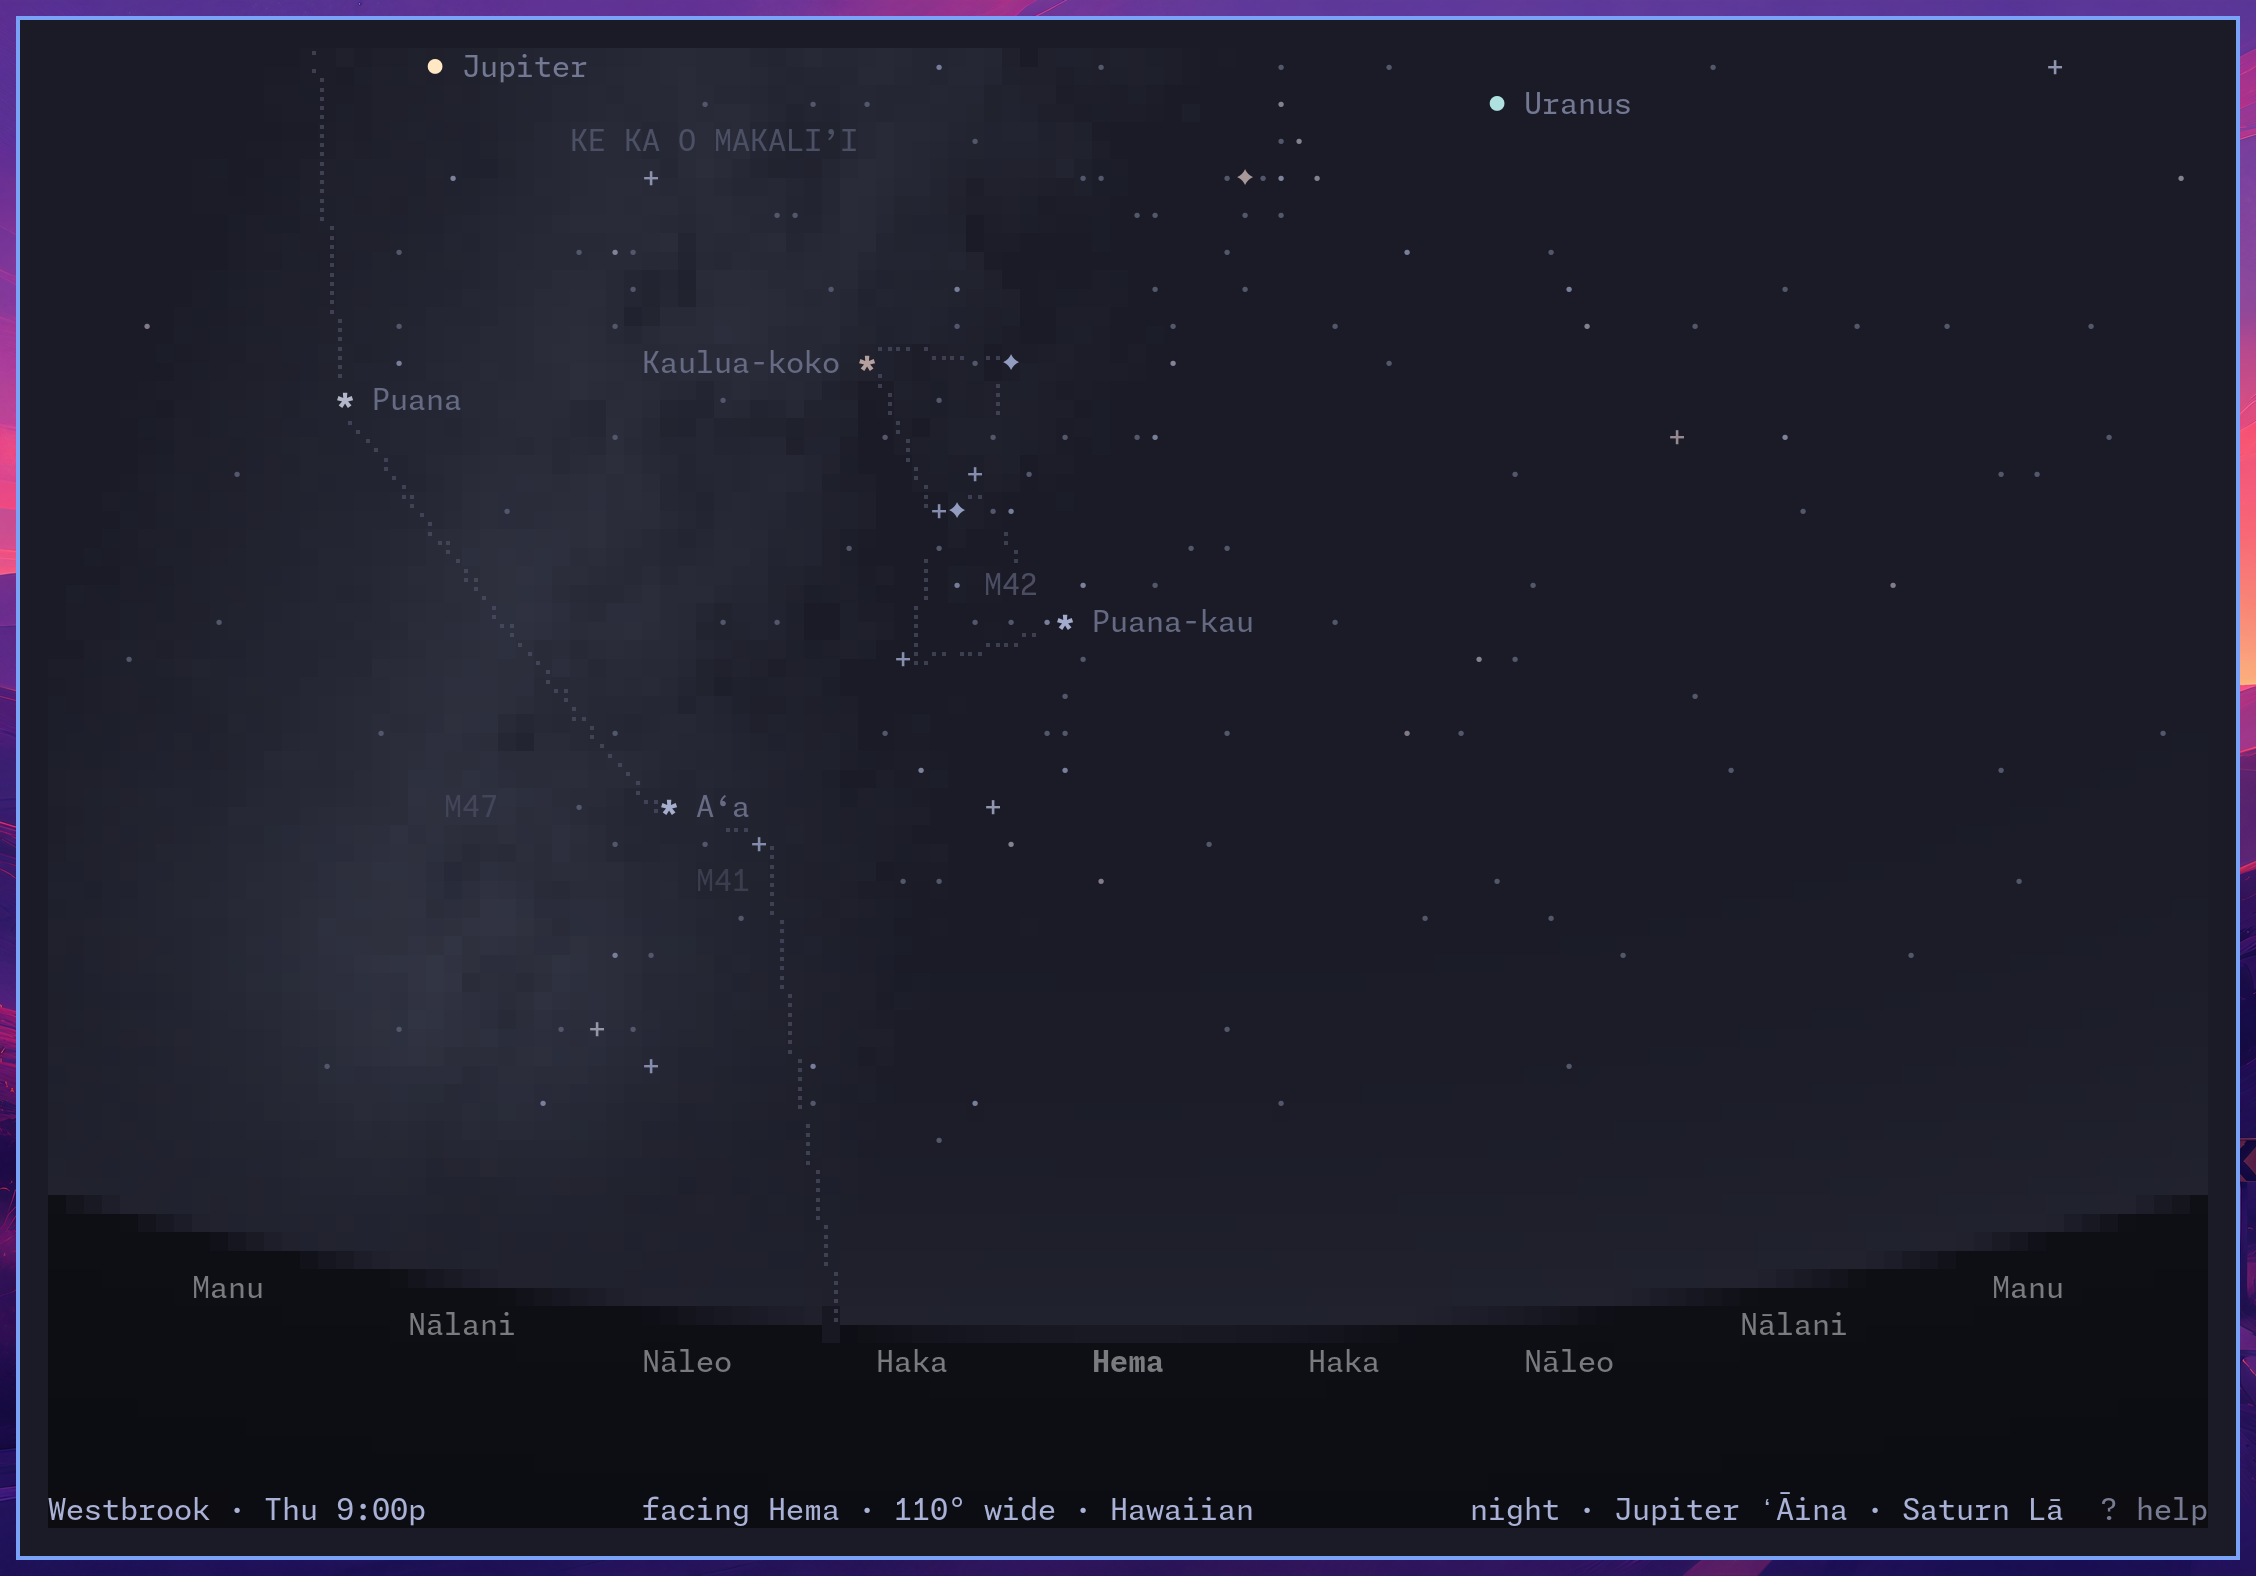This screenshot has height=1576, width=2256.
Task: Click the KE KA O MAKALI'I constellation label
Action: click(x=713, y=141)
